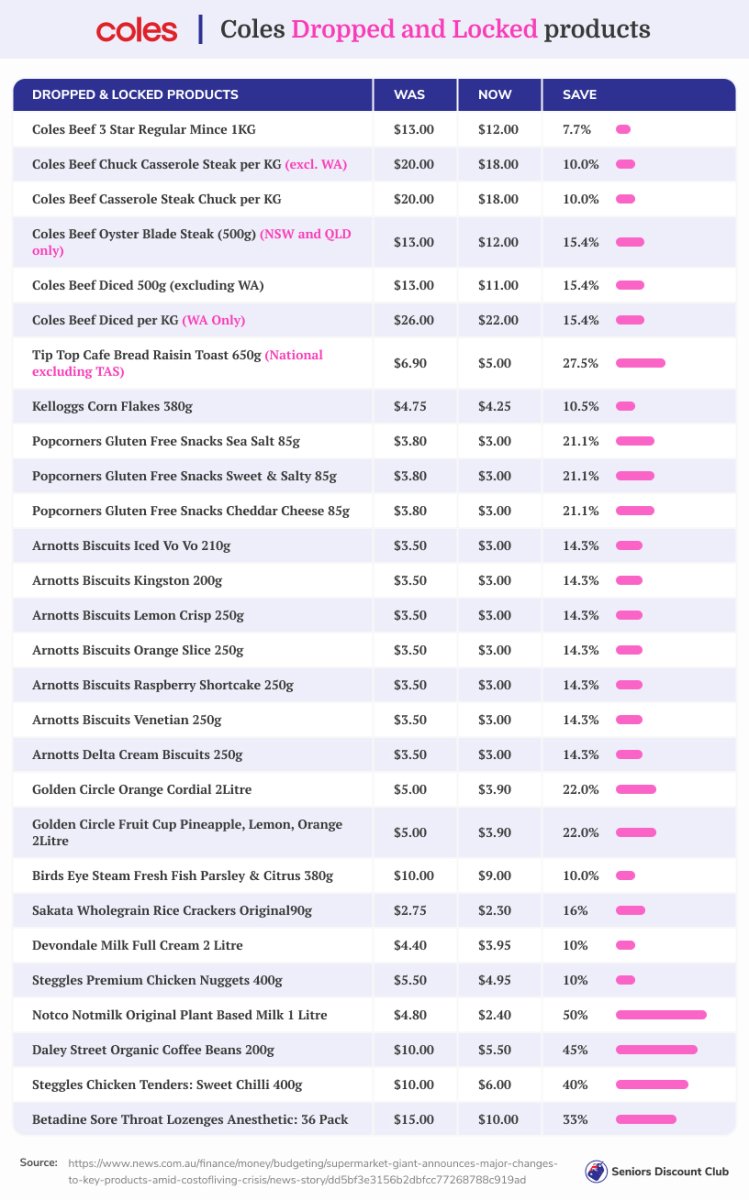Select Arnotts Biscuits Iced Vo Vo 210g

pos(131,546)
